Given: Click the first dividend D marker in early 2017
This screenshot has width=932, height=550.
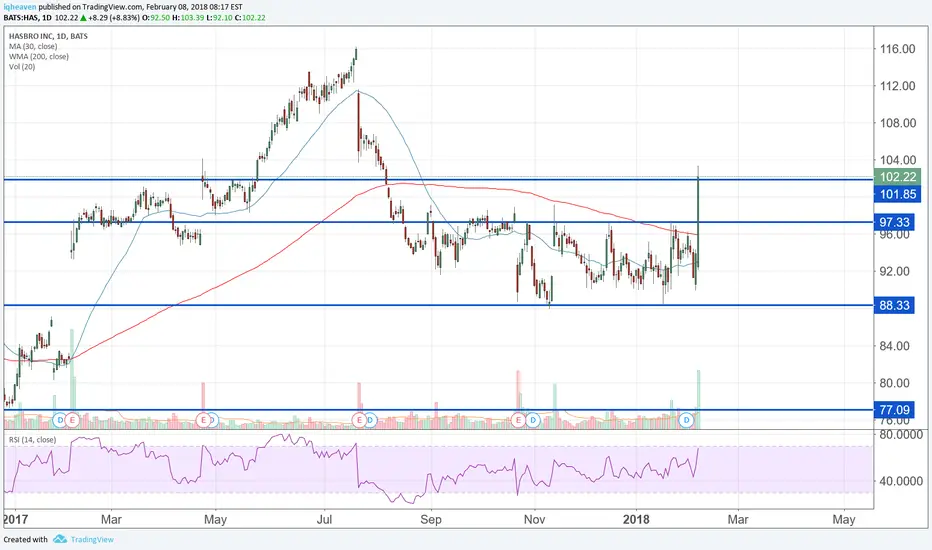Looking at the screenshot, I should (60, 420).
